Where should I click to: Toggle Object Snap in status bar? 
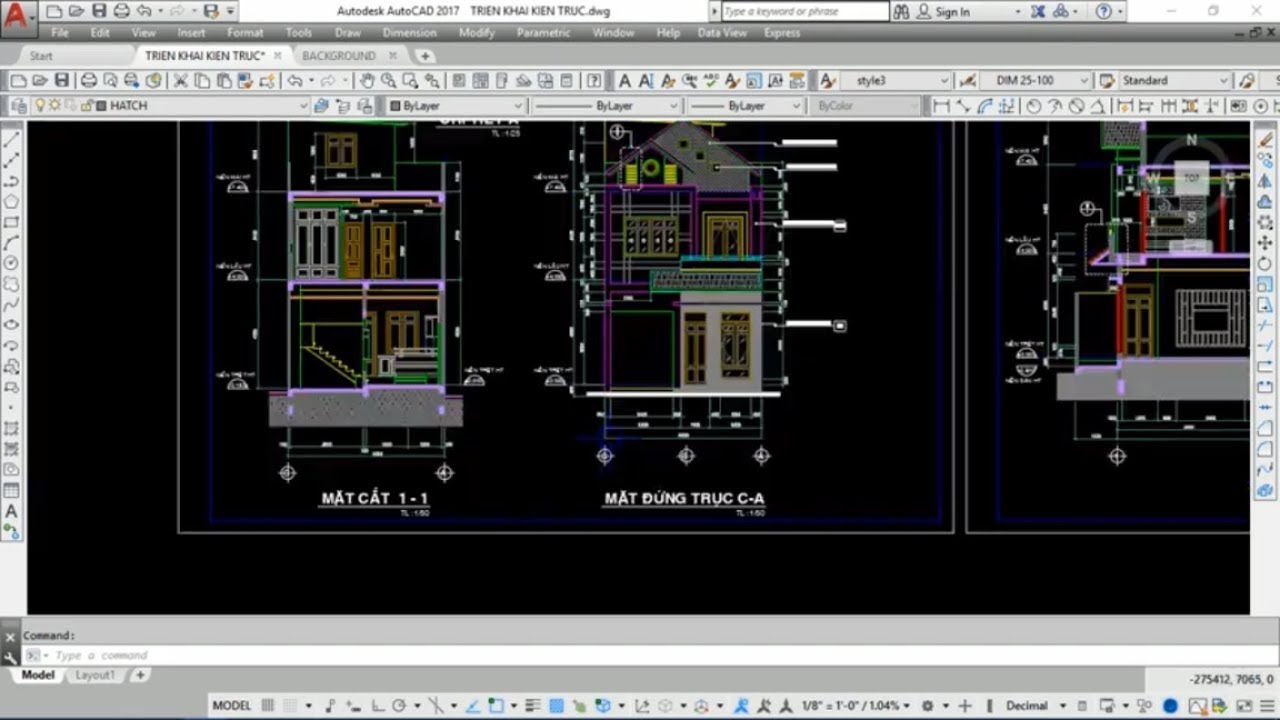click(x=496, y=705)
